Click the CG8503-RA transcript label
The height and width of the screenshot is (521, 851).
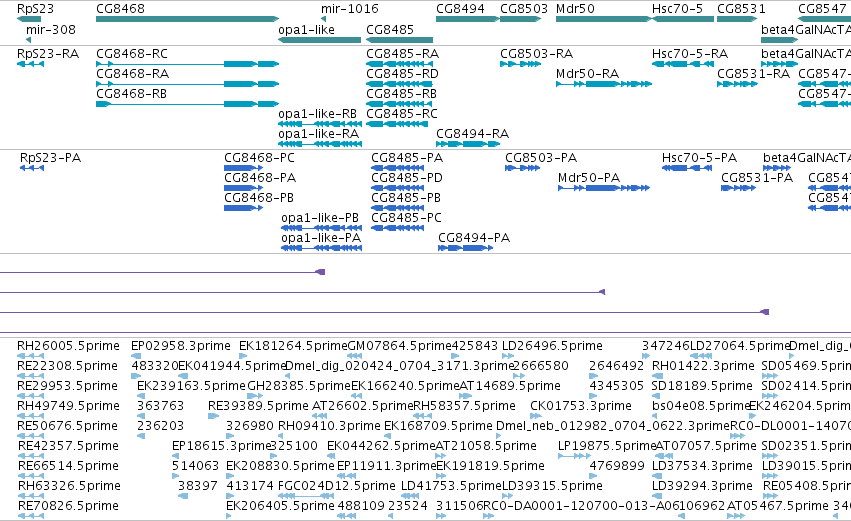tap(537, 54)
